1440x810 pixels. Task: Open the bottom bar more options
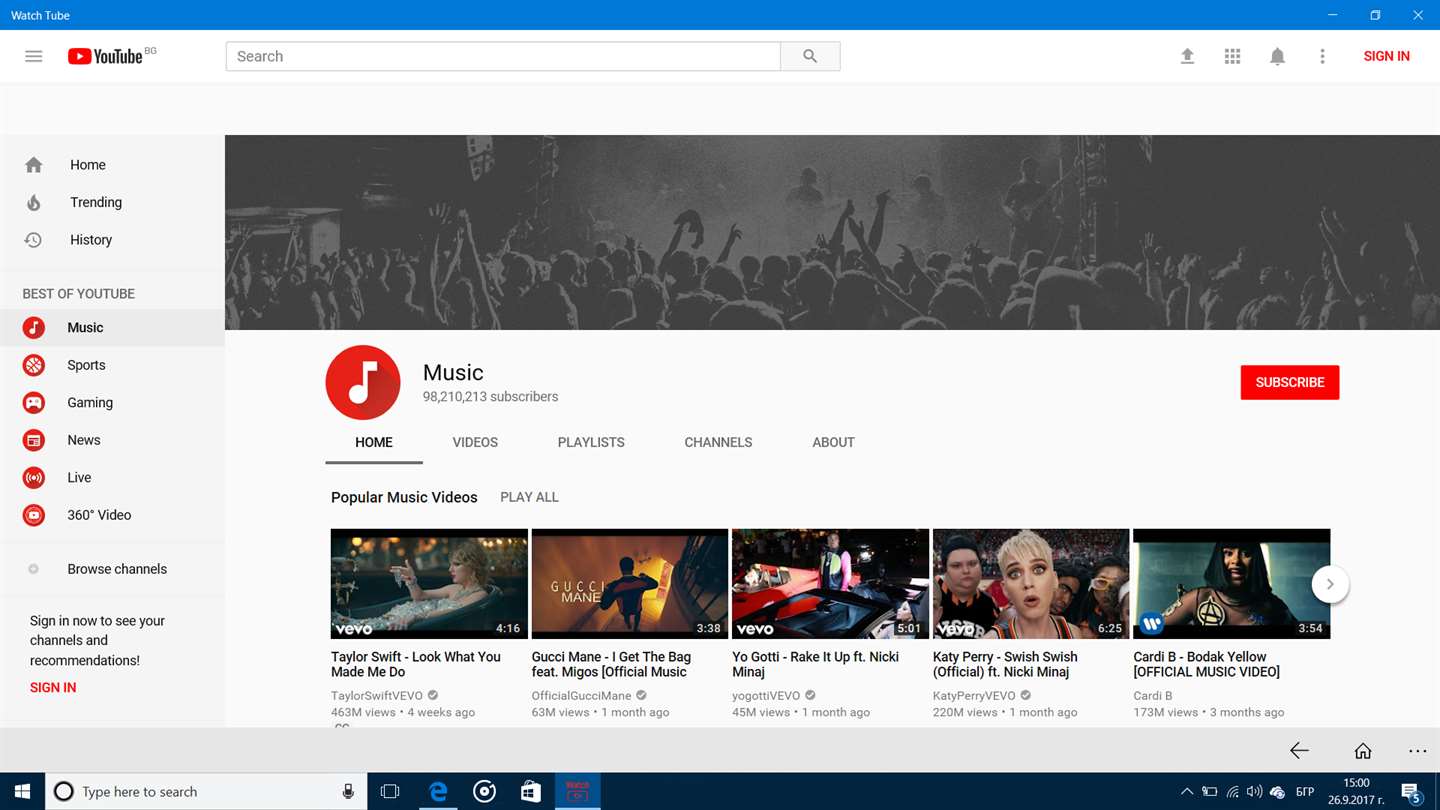[x=1417, y=750]
